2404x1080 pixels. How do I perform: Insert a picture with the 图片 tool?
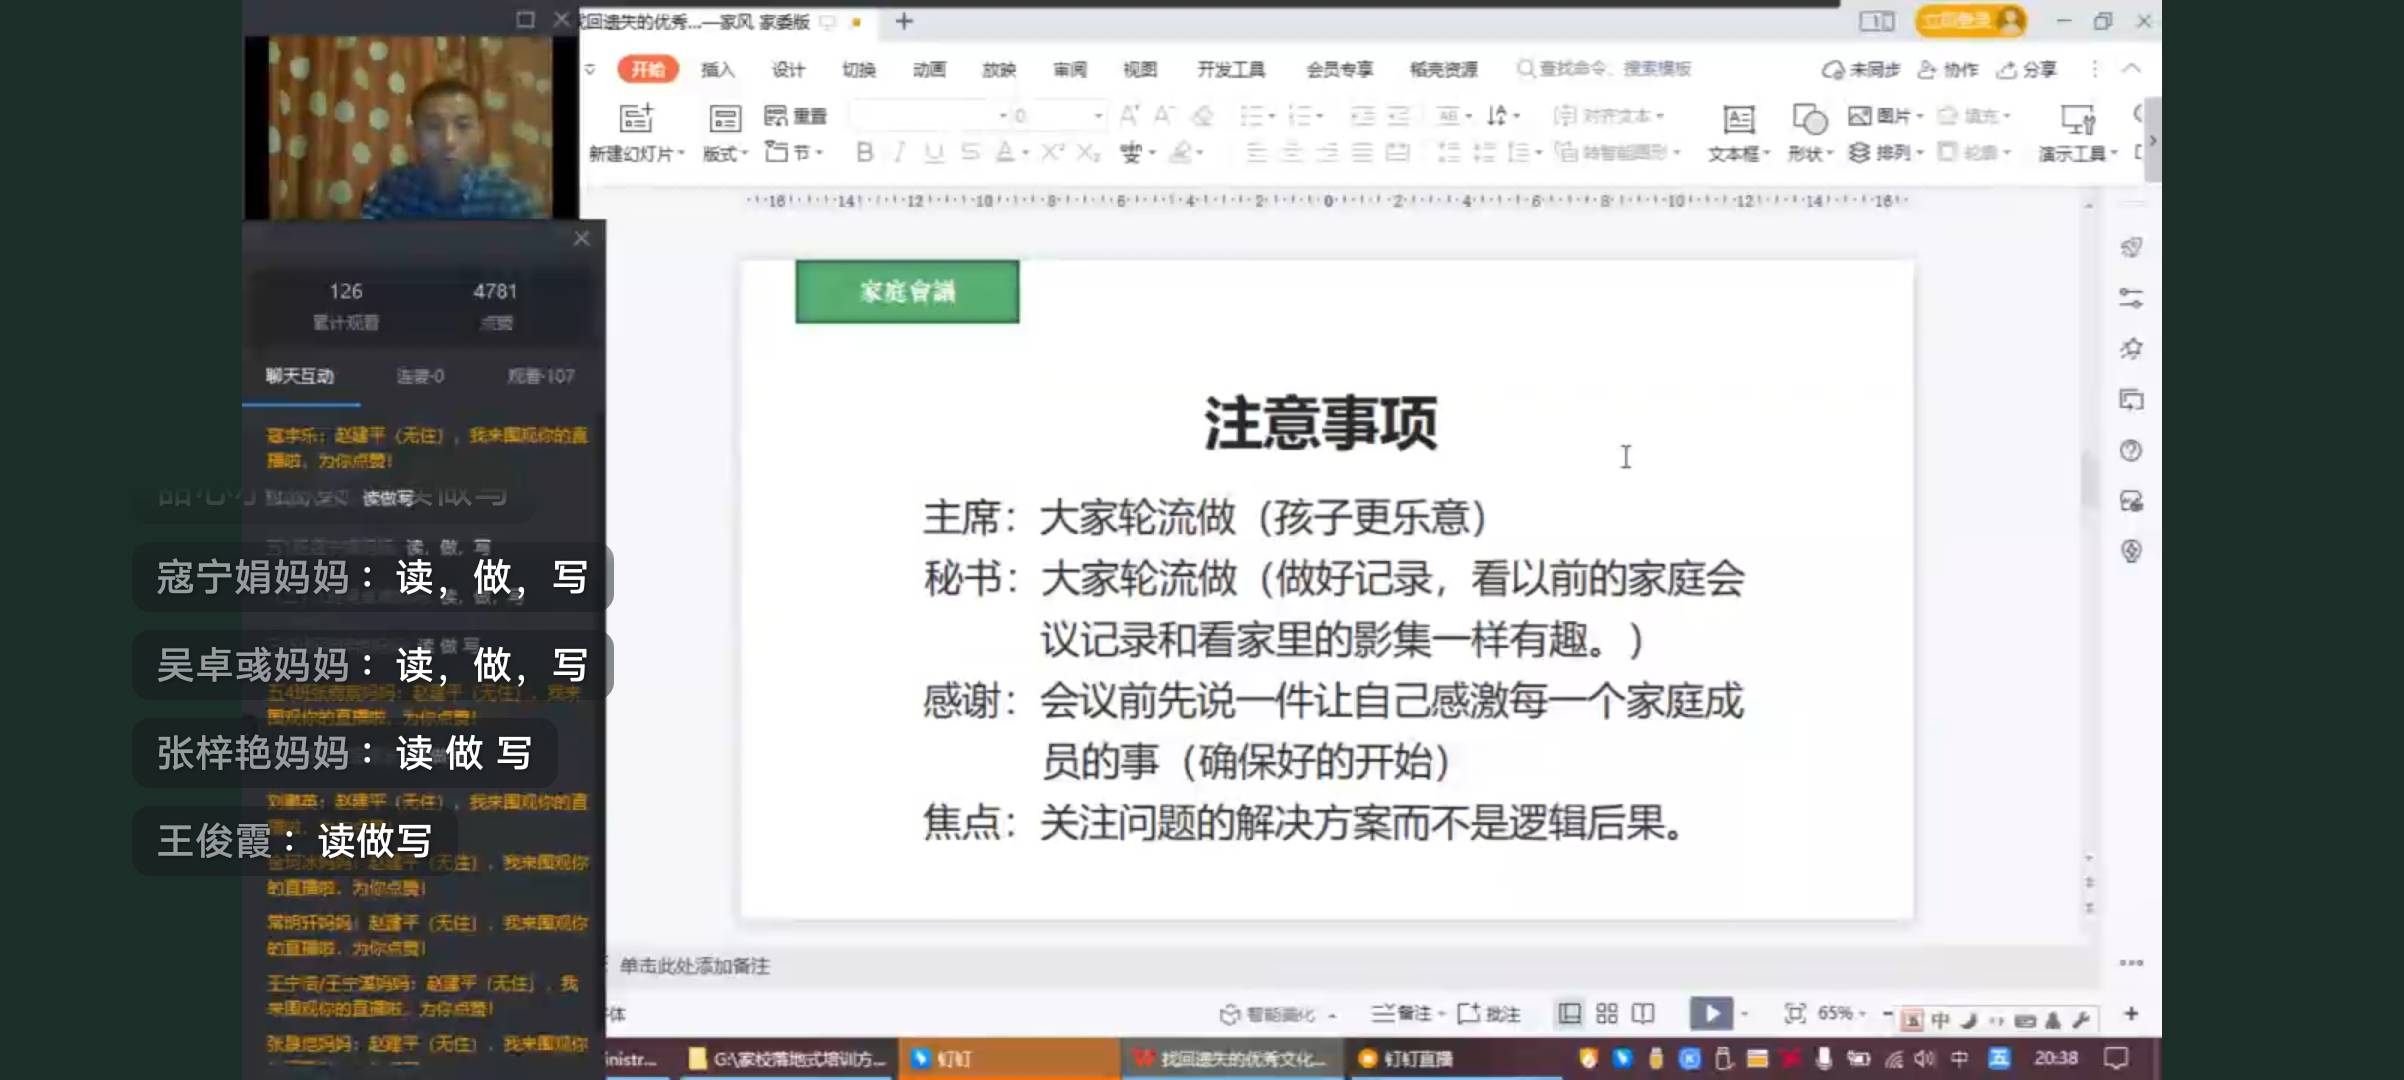pyautogui.click(x=1880, y=116)
